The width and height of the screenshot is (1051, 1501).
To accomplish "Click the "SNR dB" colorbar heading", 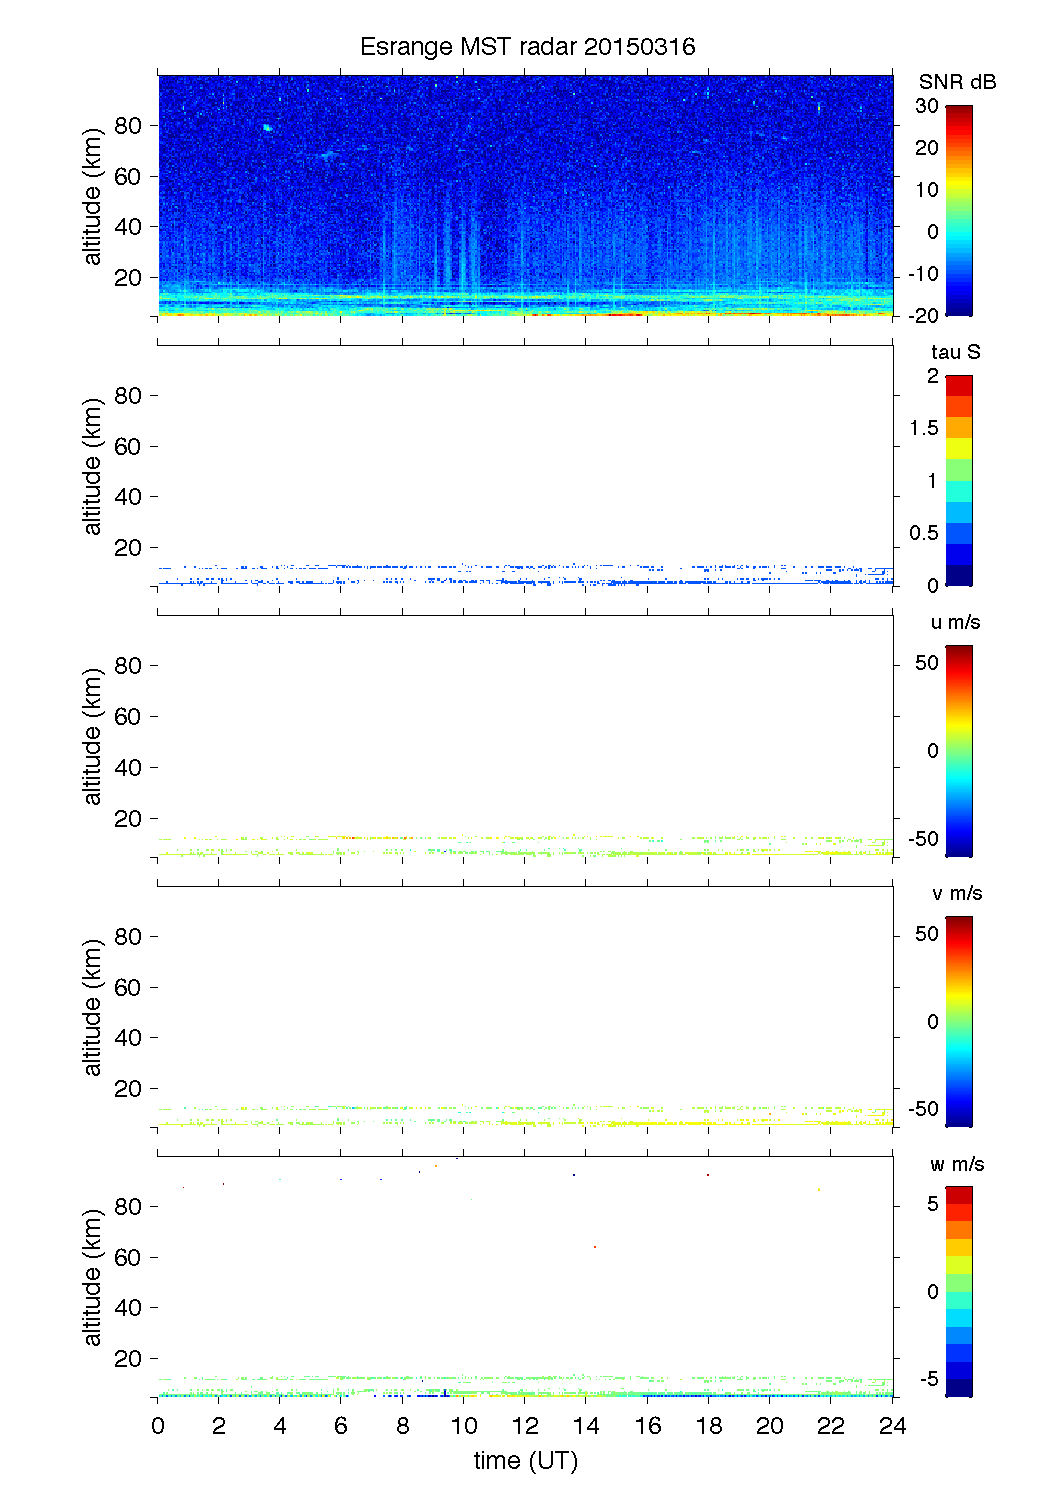I will point(957,82).
